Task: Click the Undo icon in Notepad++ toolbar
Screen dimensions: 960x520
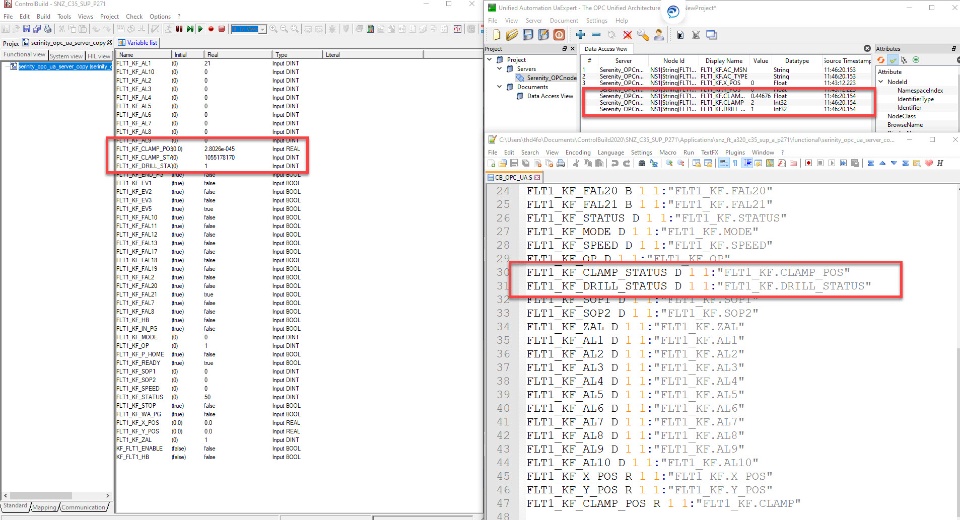Action: [x=616, y=163]
